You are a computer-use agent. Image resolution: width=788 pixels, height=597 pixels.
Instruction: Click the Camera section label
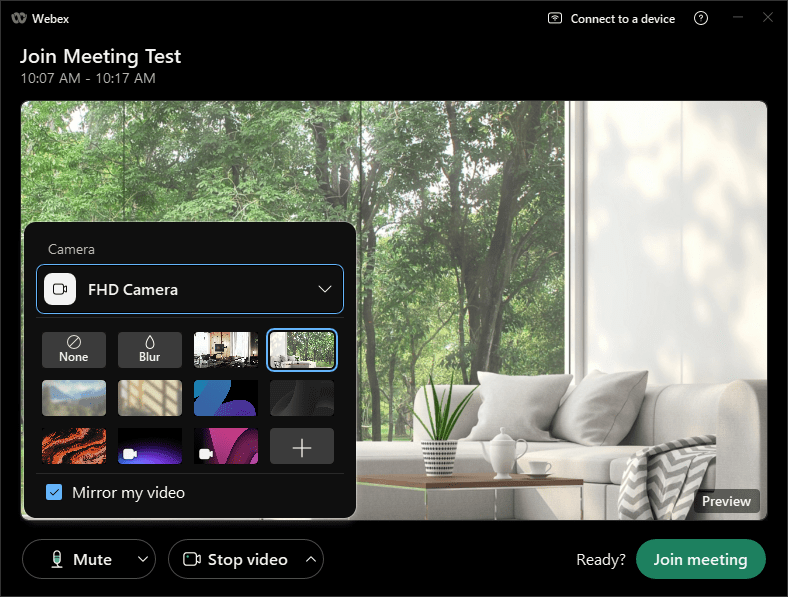(x=71, y=249)
